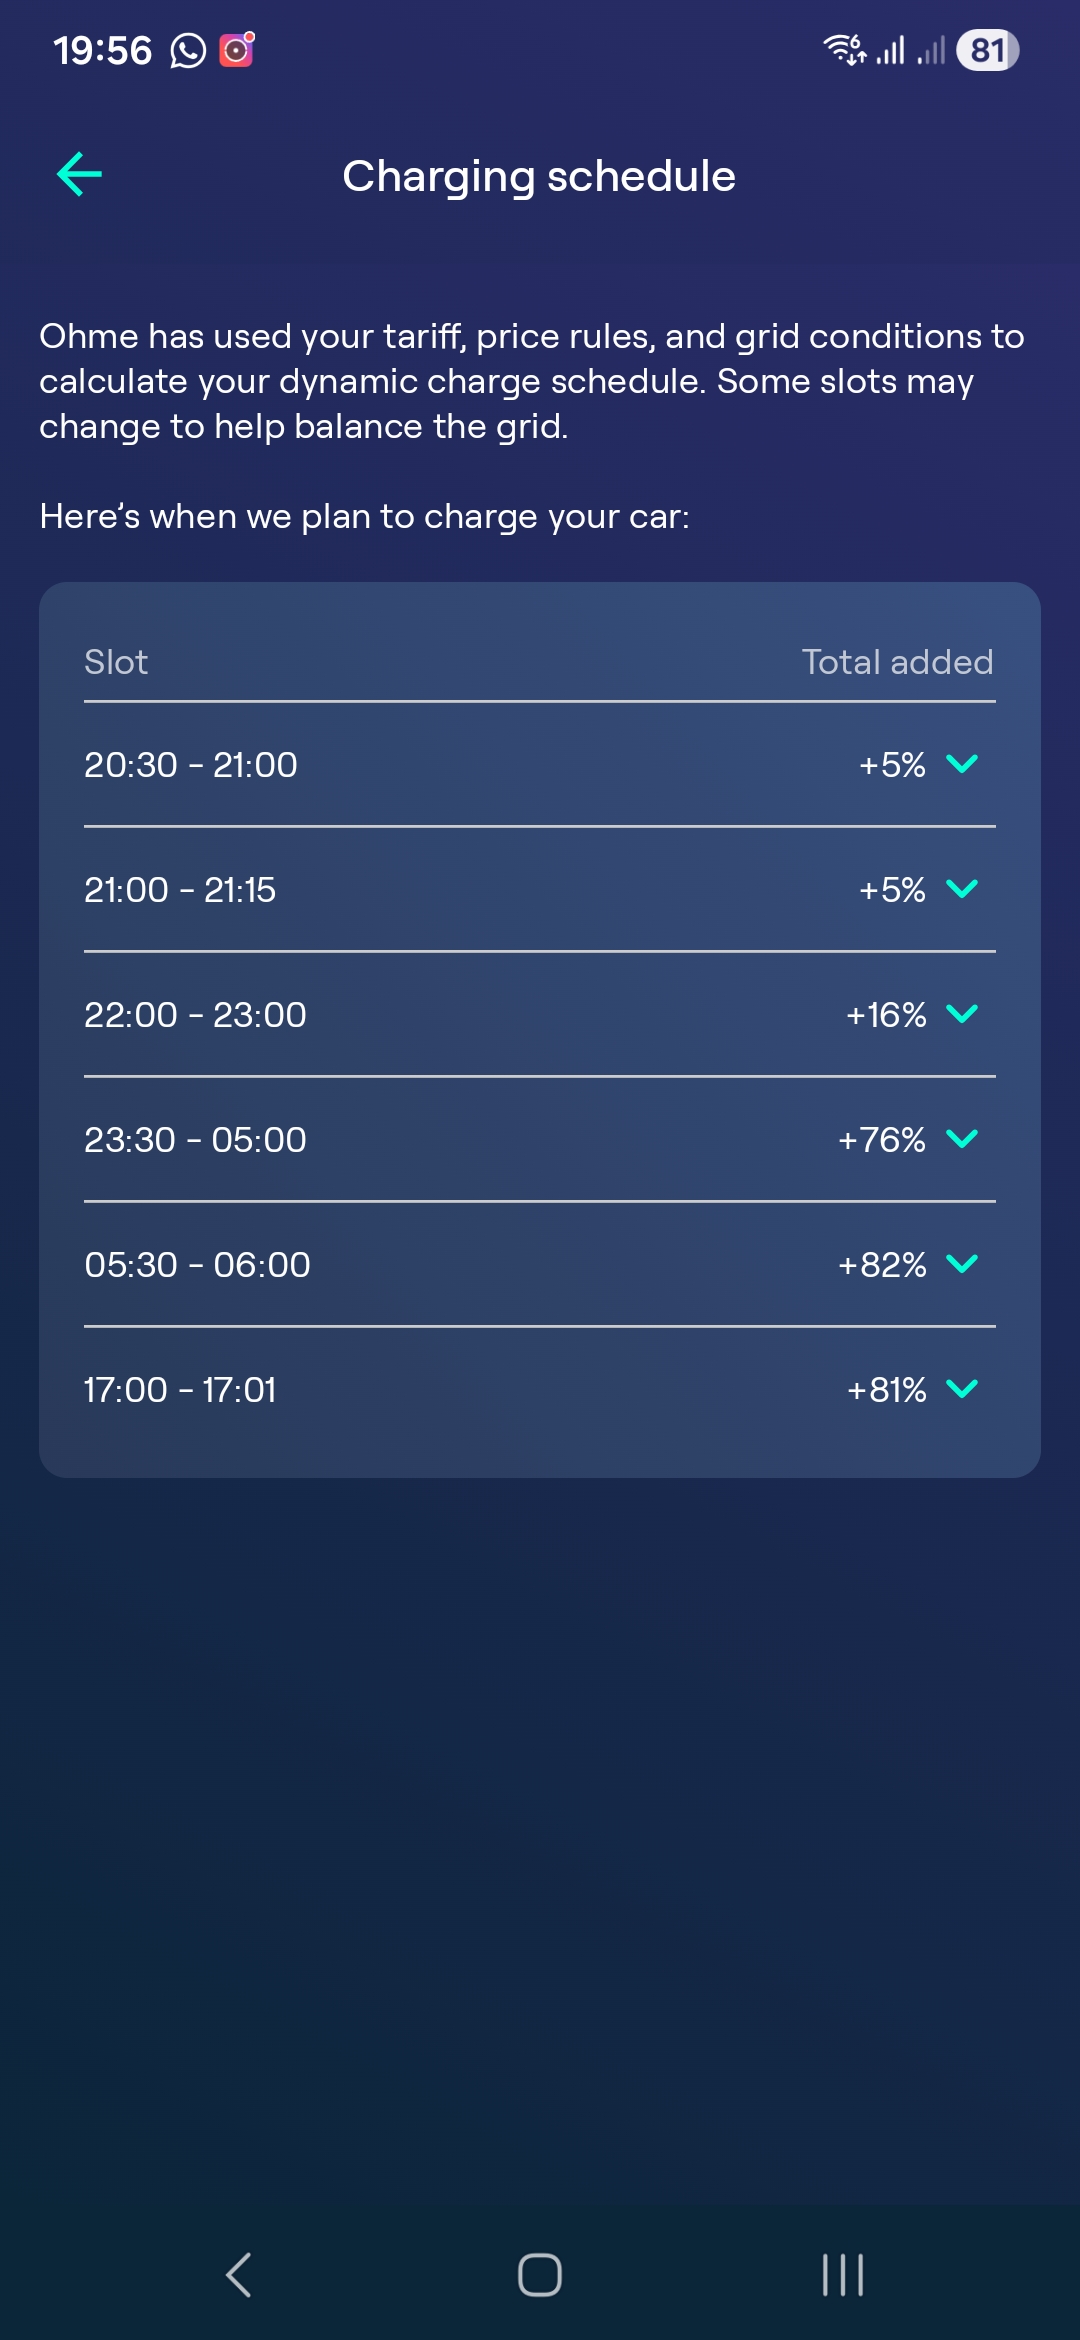The image size is (1080, 2340).
Task: Expand the 17:00 - 17:01 slot chevron
Action: tap(961, 1389)
